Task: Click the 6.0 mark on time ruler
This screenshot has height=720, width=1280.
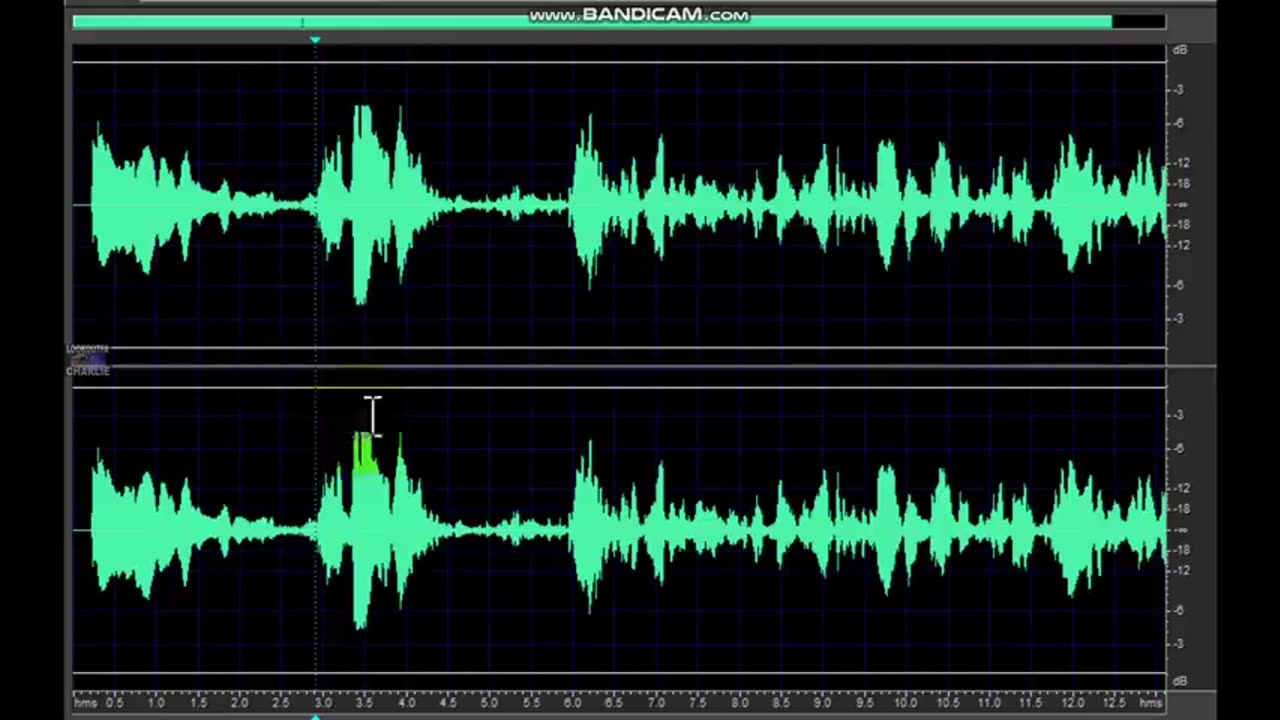Action: pyautogui.click(x=573, y=703)
